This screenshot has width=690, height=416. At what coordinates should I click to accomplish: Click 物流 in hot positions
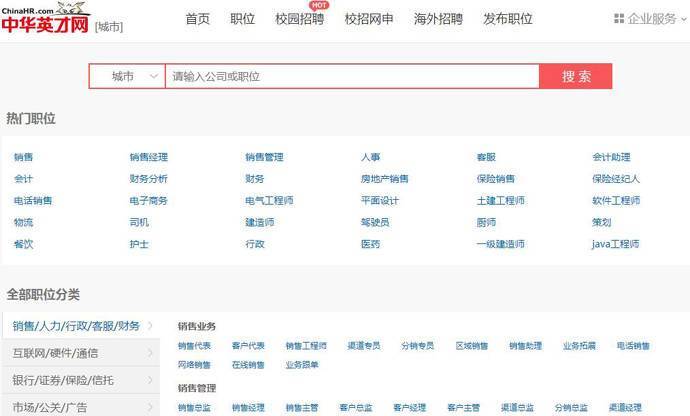tap(23, 222)
